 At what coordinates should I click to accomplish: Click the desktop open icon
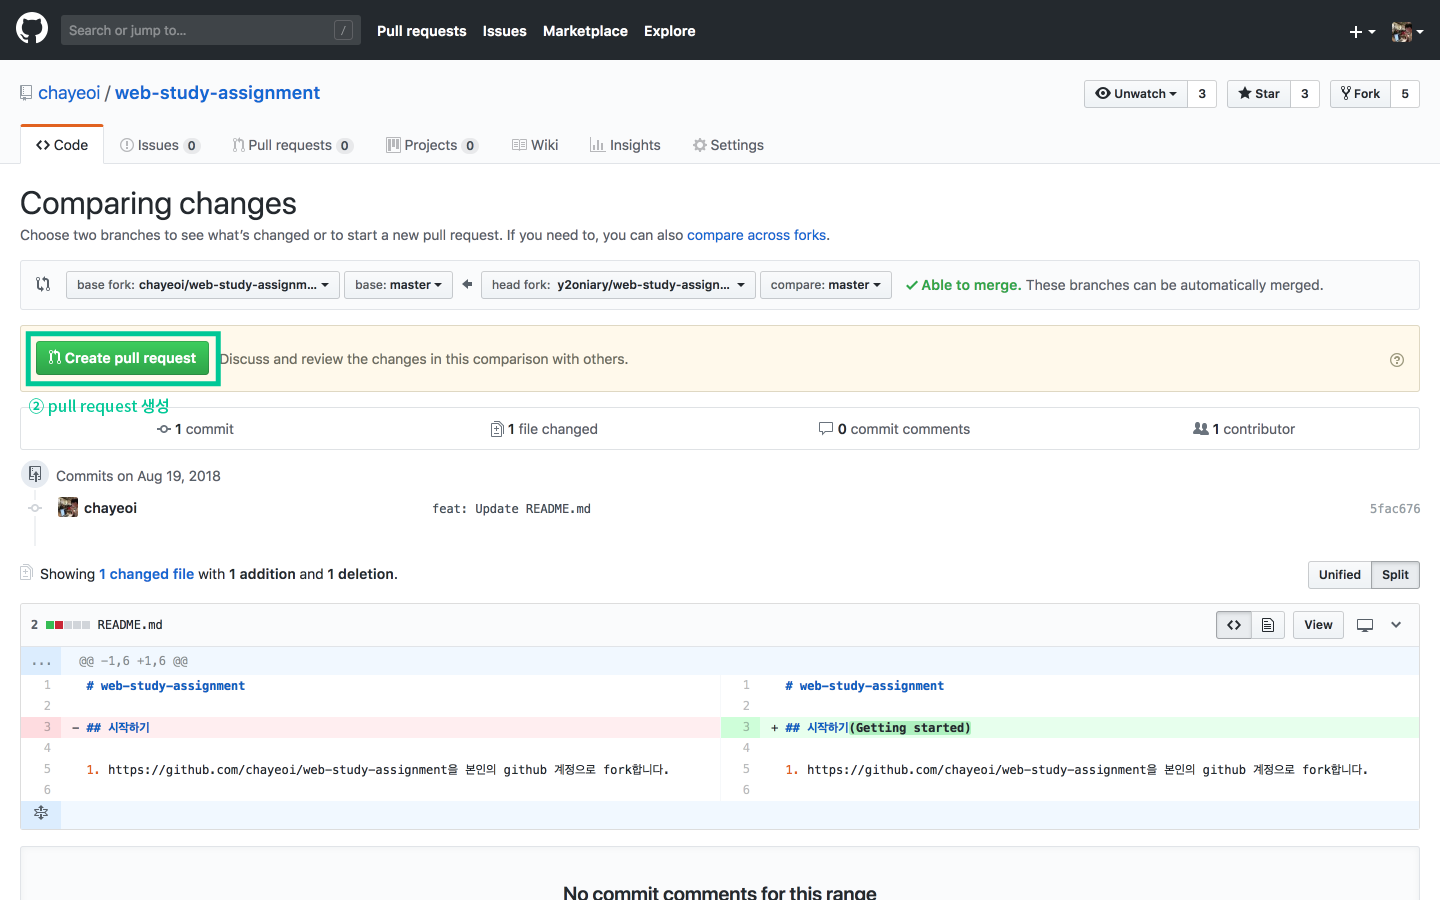(1365, 625)
